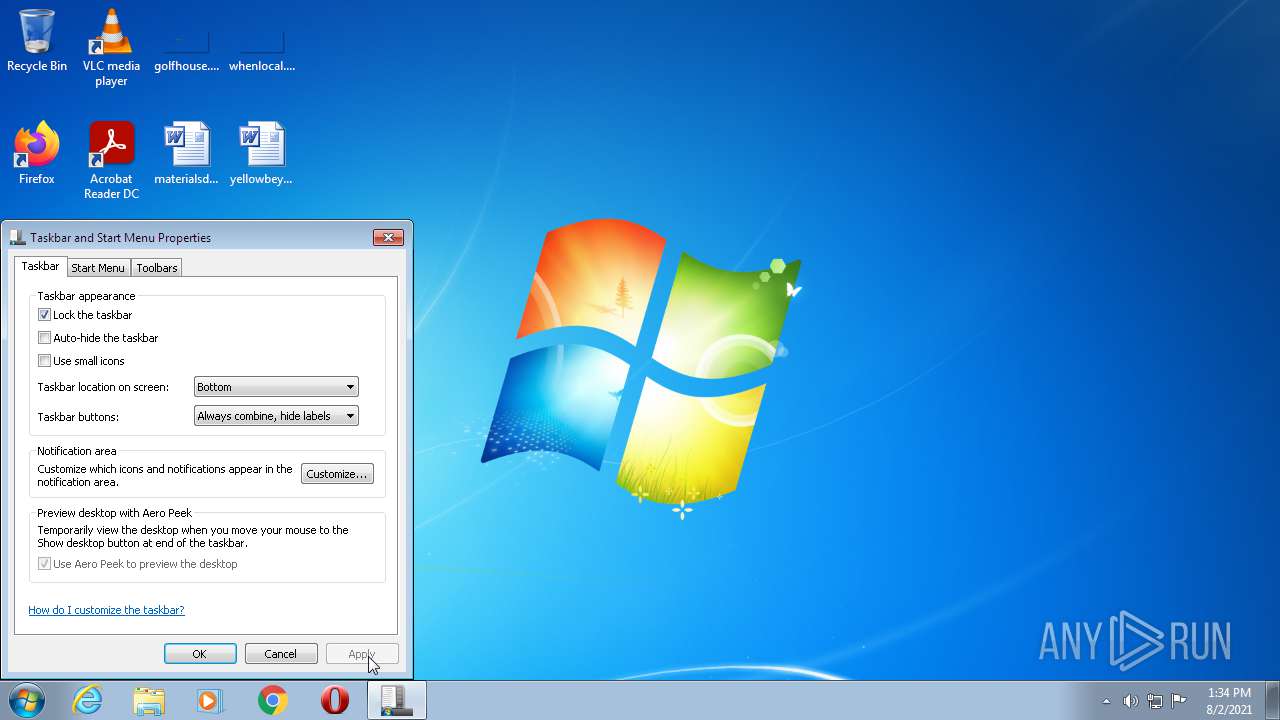
Task: Open the volume speaker tray icon
Action: coord(1130,701)
